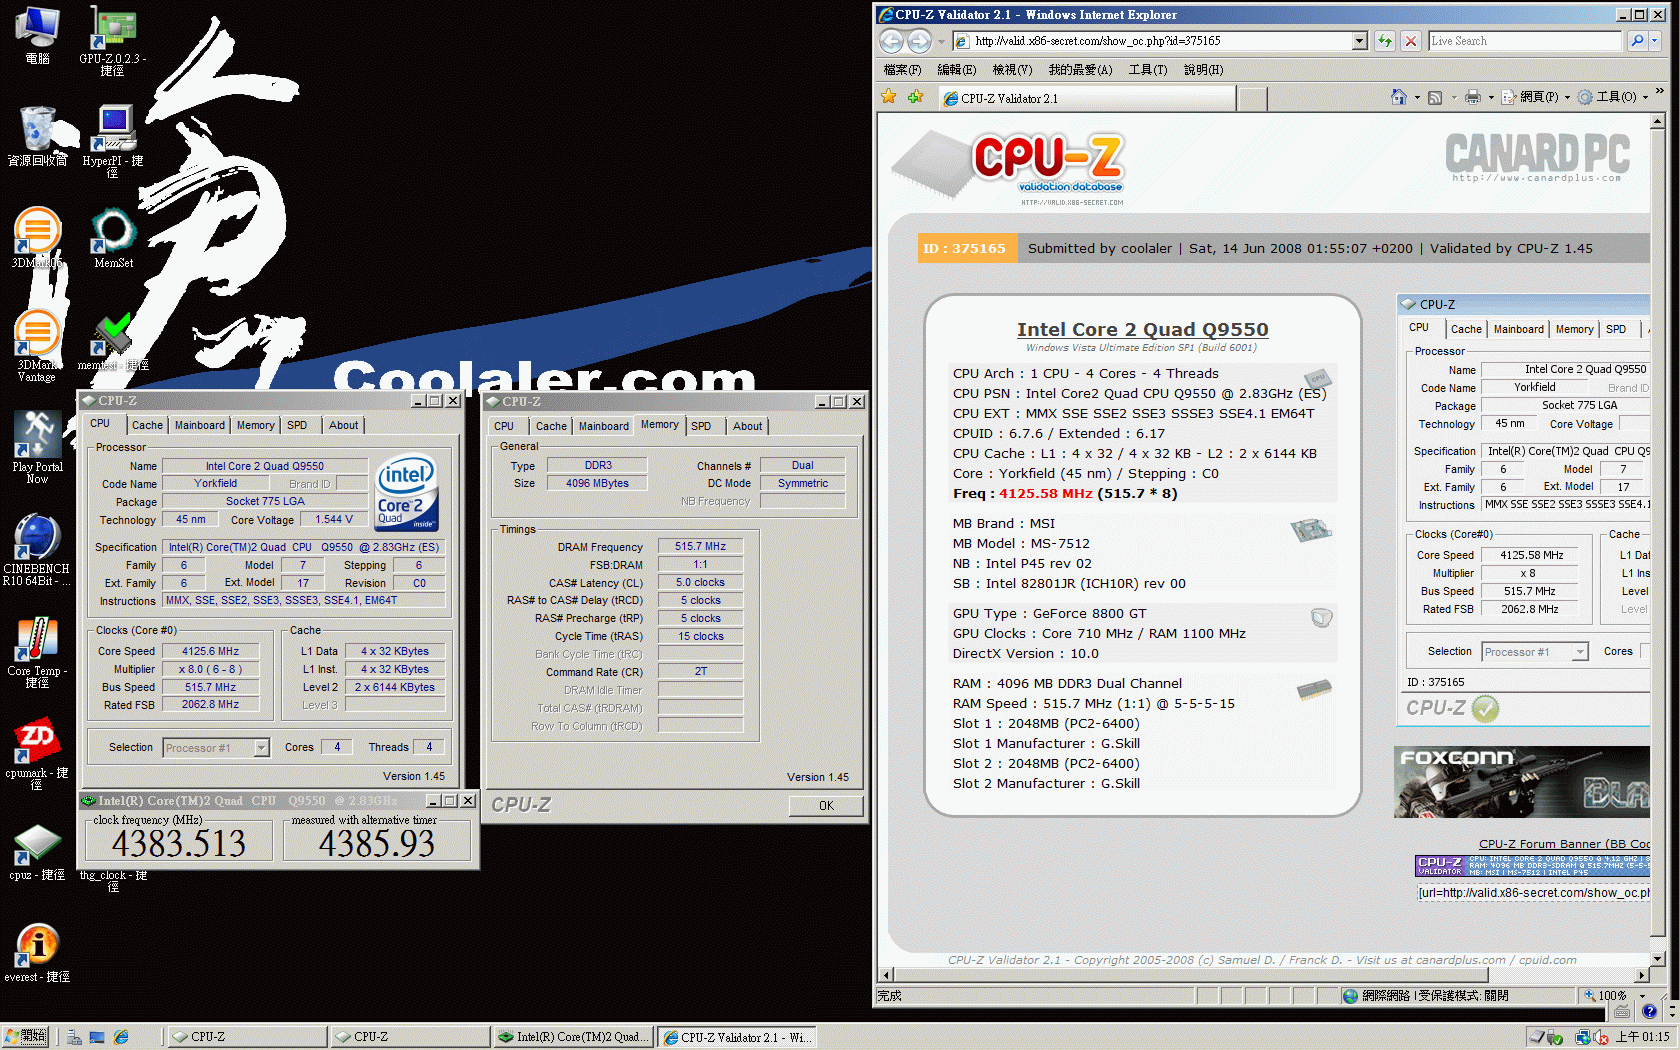The image size is (1680, 1050).
Task: Click OK button in CPU-Z window
Action: coord(826,806)
